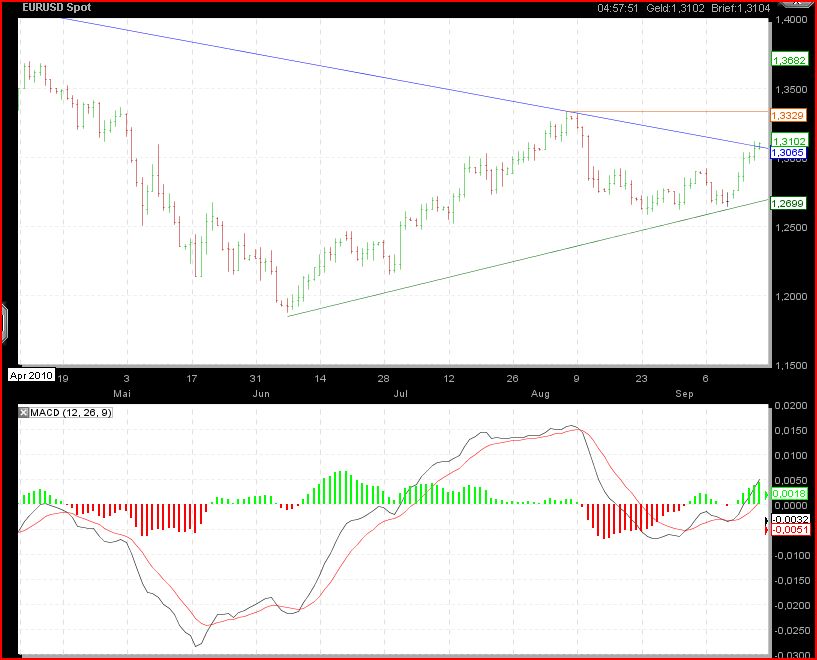Screen dimensions: 817x660
Task: Click the Jun label on the time axis
Action: (262, 394)
